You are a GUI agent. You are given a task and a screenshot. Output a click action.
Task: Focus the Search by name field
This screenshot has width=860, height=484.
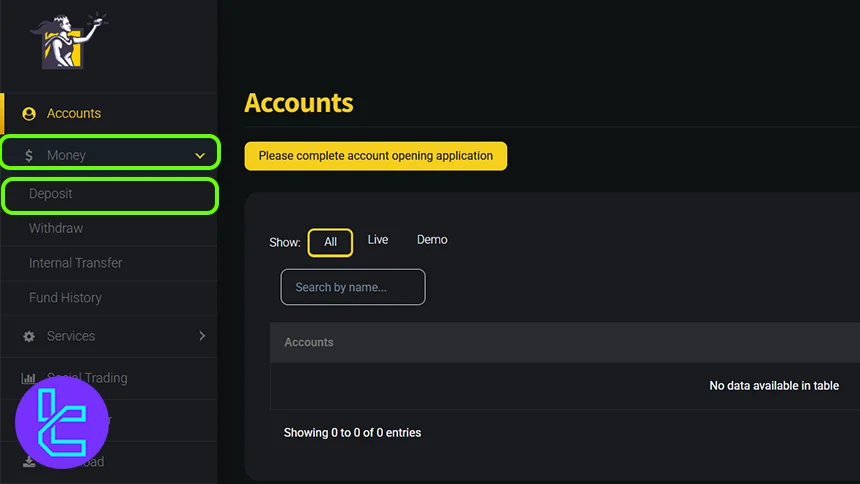pyautogui.click(x=353, y=287)
